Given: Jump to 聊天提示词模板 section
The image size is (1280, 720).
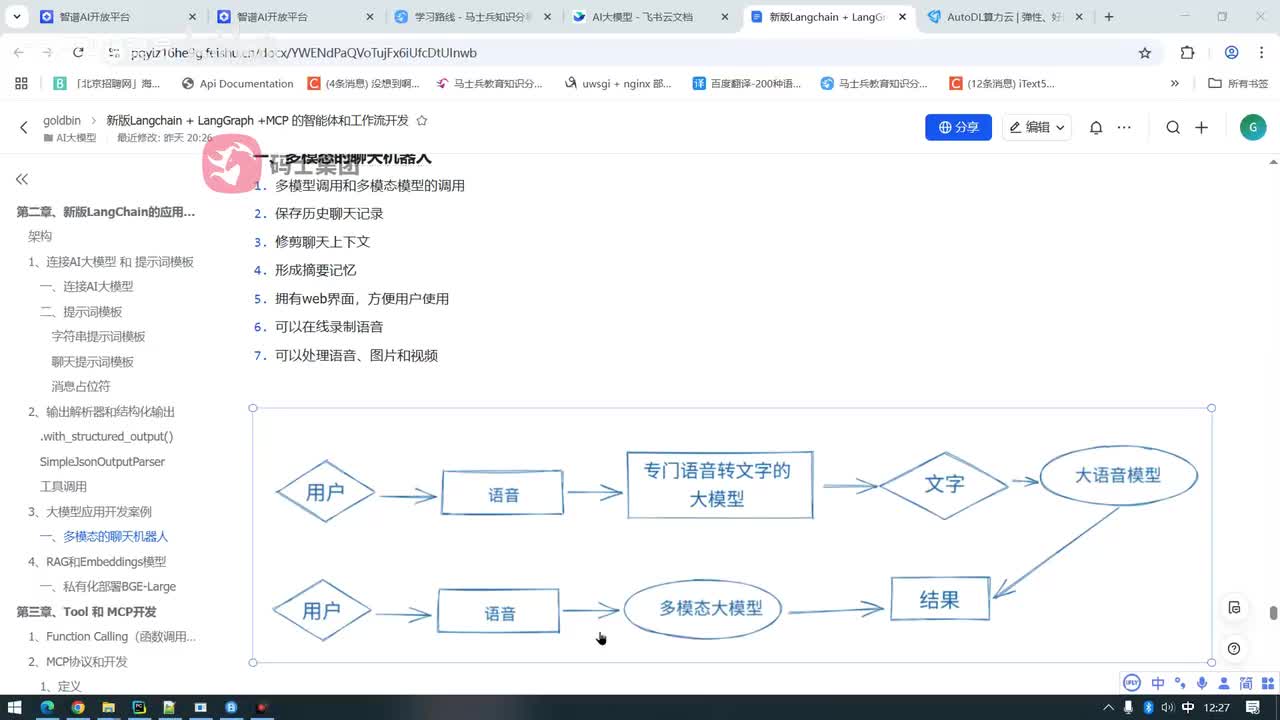Looking at the screenshot, I should (92, 362).
